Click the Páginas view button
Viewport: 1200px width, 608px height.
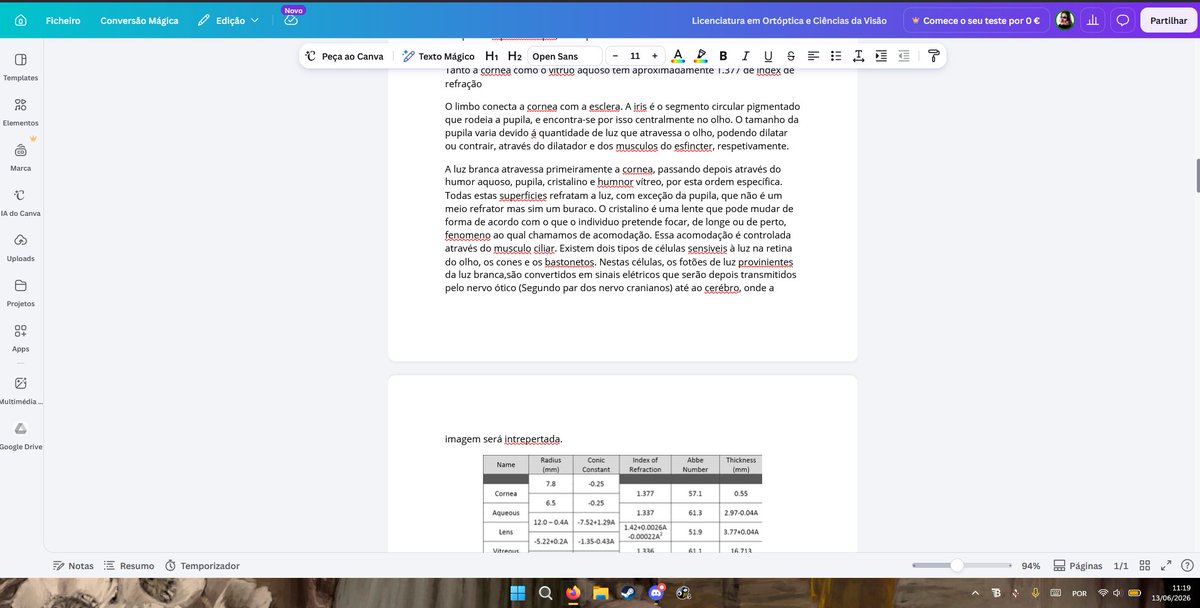(x=1079, y=566)
